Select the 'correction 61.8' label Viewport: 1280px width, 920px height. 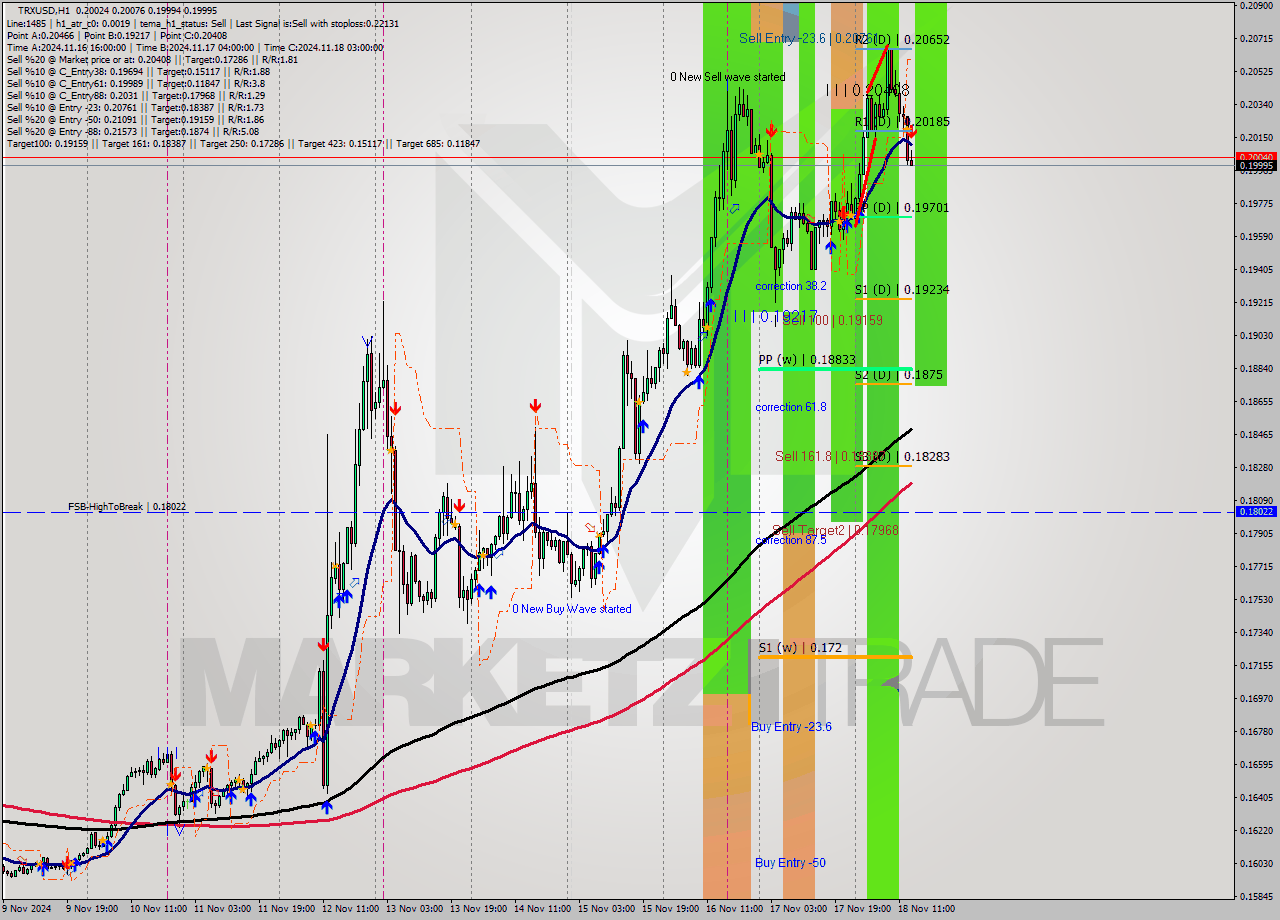click(791, 407)
